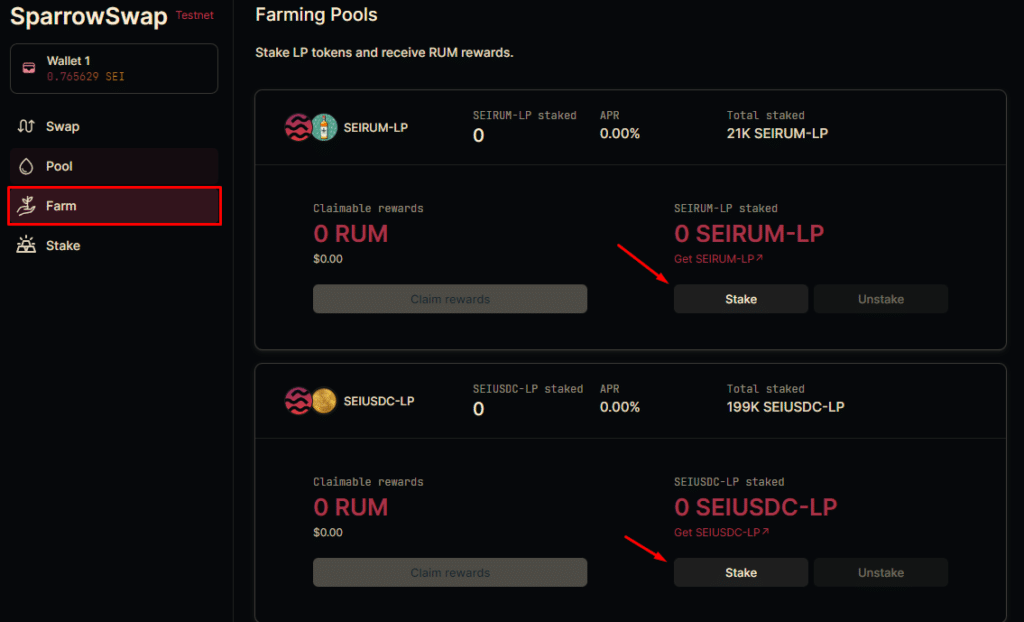The width and height of the screenshot is (1024, 622).
Task: Click the Pool droplet icon
Action: click(x=26, y=166)
